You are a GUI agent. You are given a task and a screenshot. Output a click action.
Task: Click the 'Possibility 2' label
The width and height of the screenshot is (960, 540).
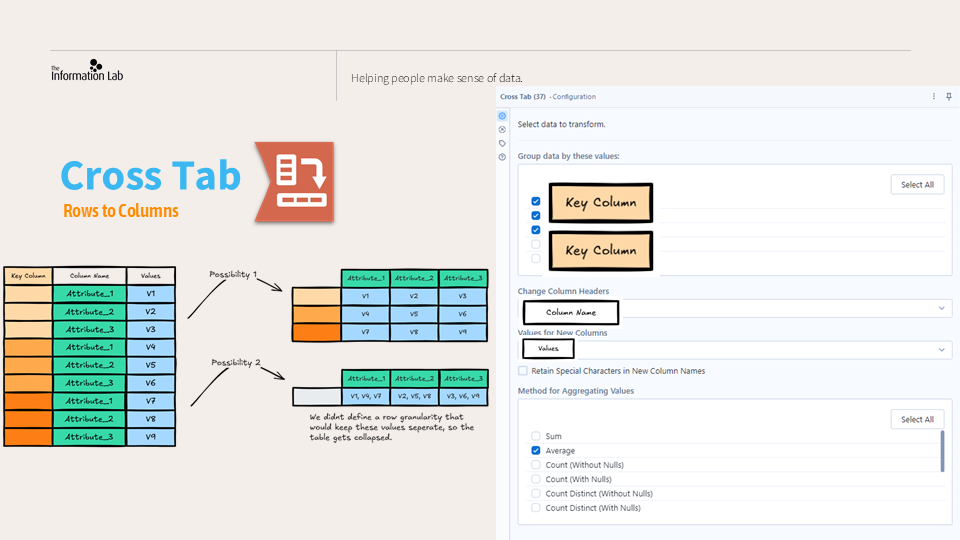[236, 362]
